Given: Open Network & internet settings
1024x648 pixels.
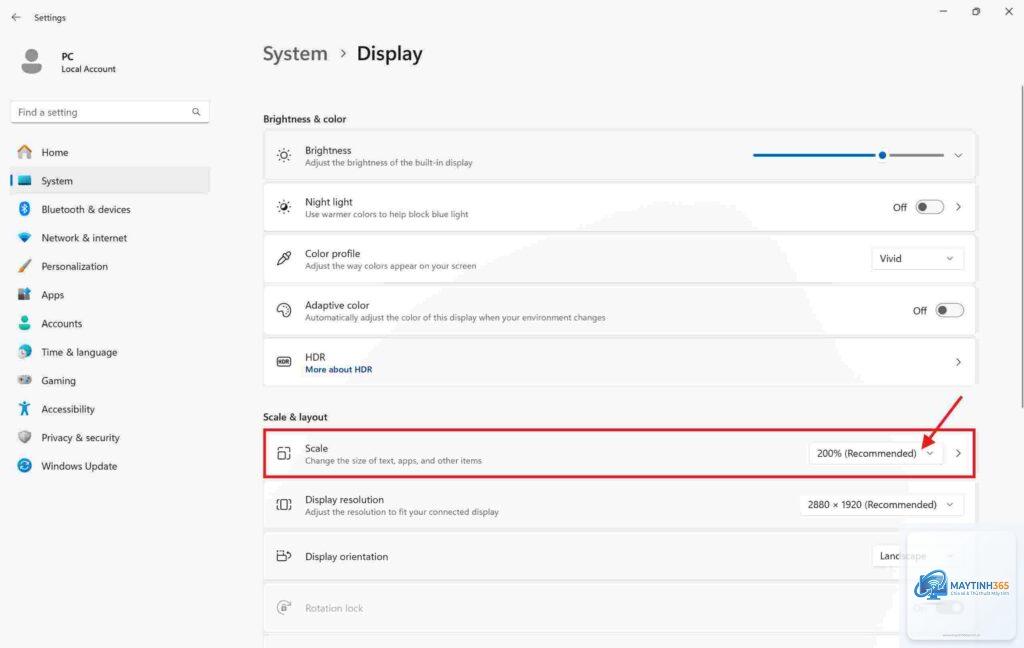Looking at the screenshot, I should tap(84, 238).
